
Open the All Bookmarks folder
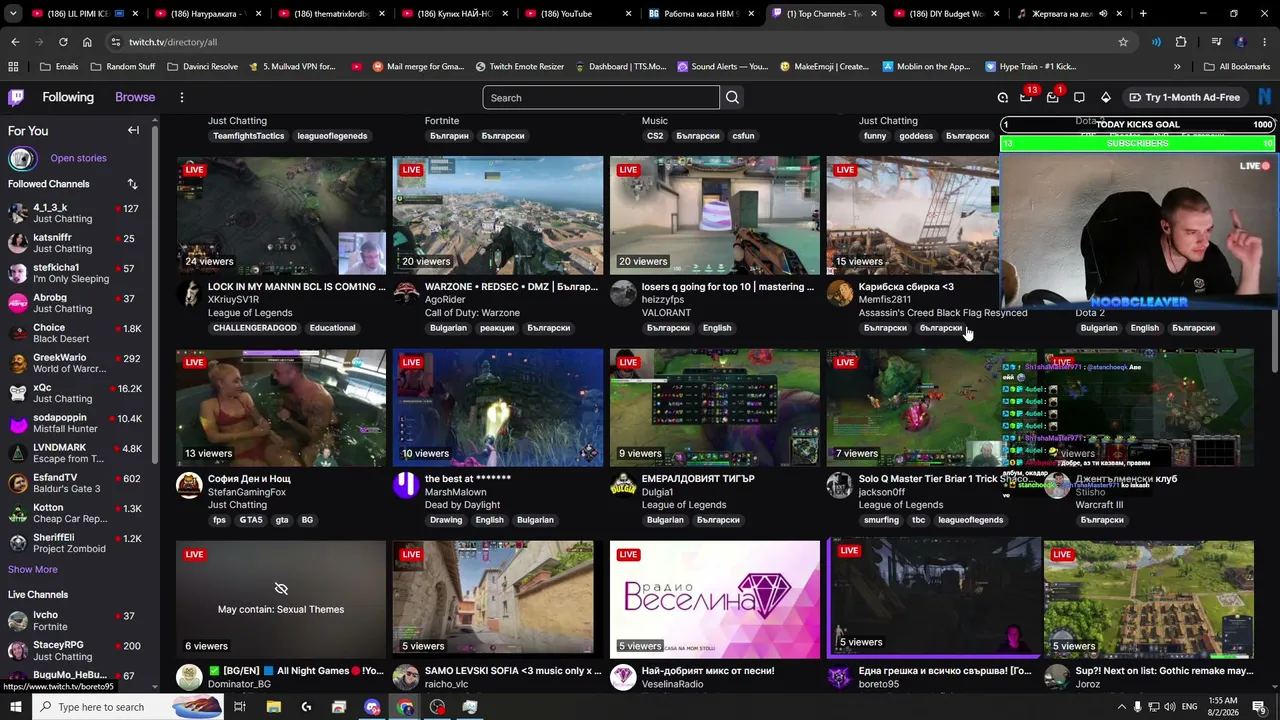[x=1237, y=67]
